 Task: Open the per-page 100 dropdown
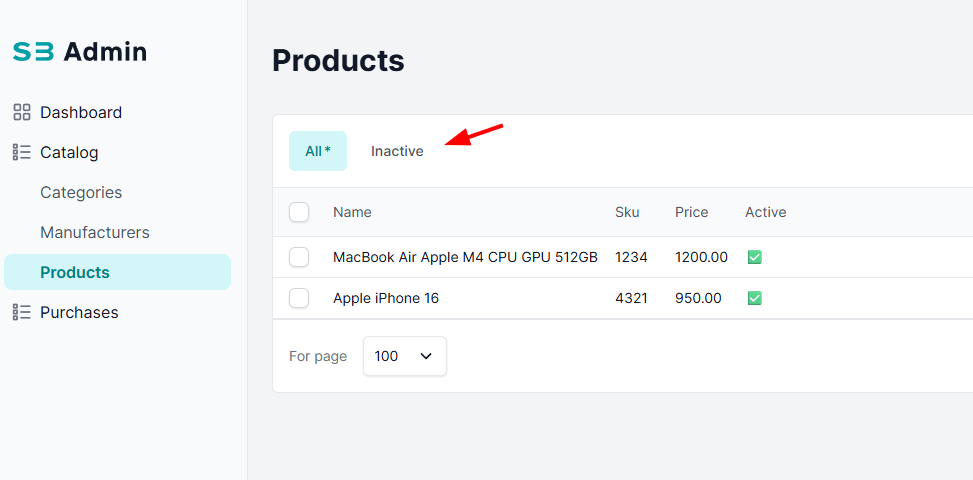(405, 356)
